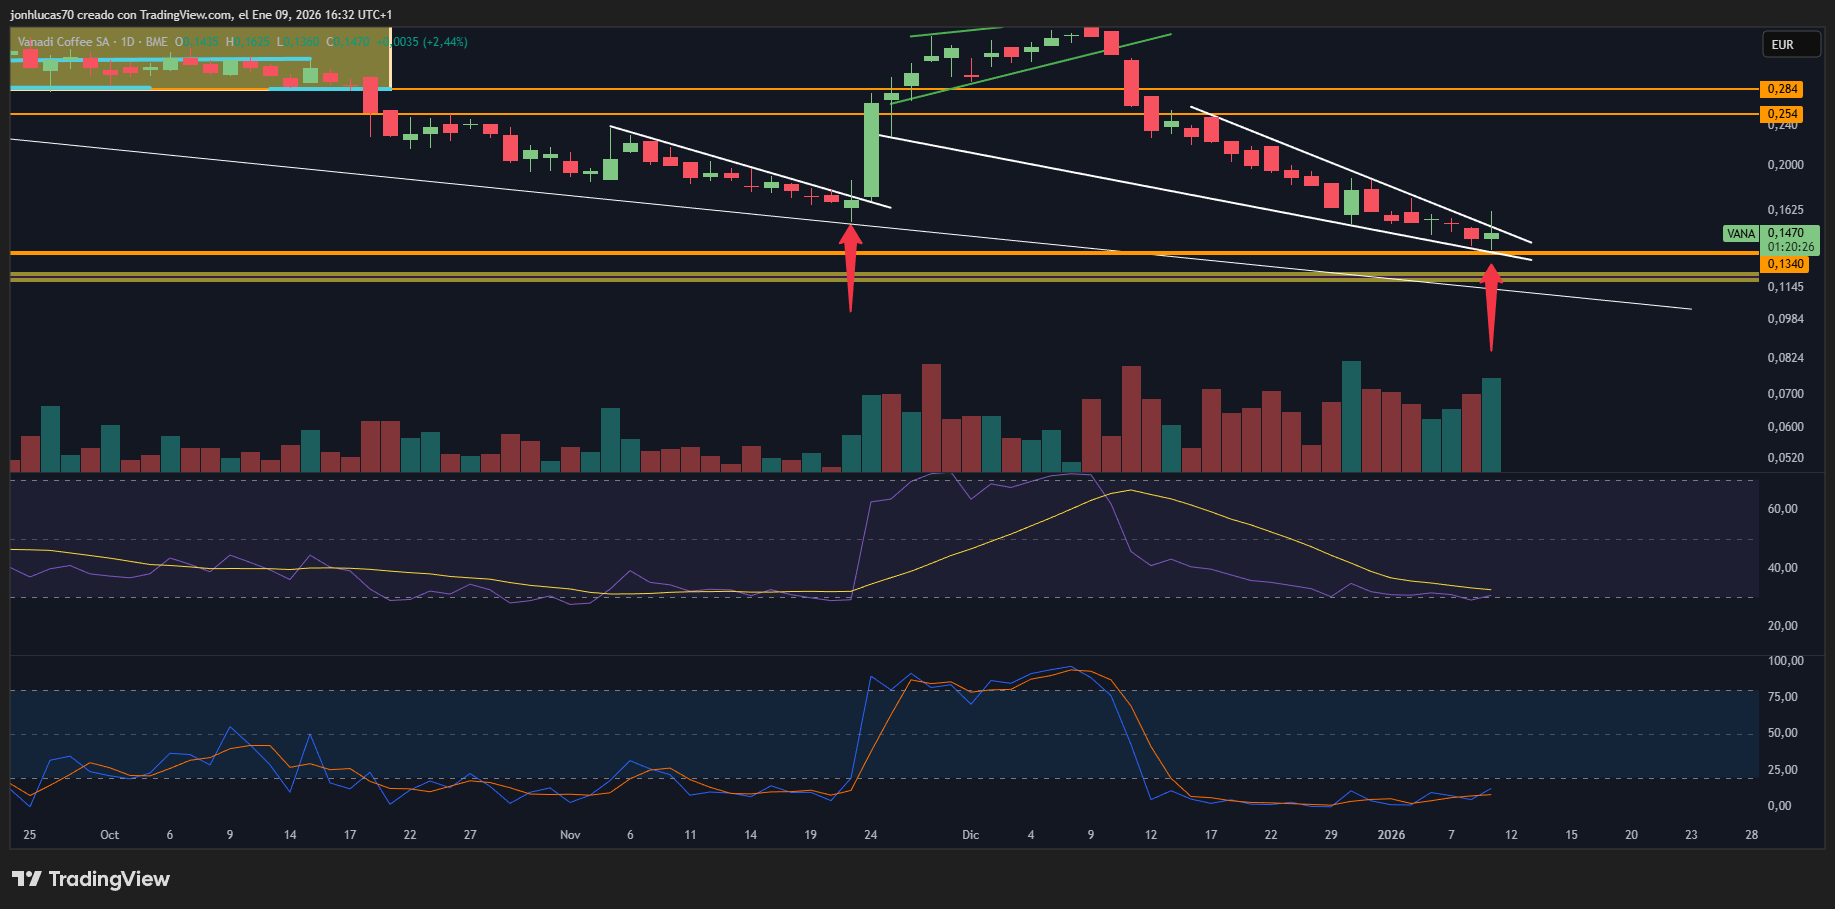The width and height of the screenshot is (1835, 909).
Task: Click the large green candle on Nov 24
Action: (x=871, y=150)
